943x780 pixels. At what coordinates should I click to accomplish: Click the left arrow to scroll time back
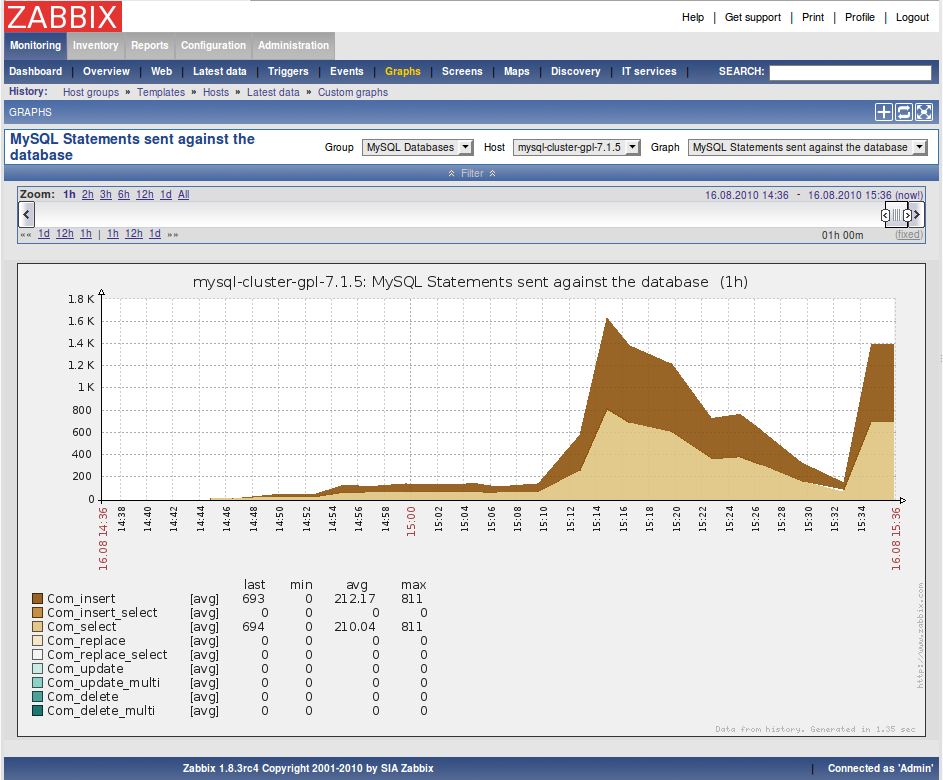26,214
